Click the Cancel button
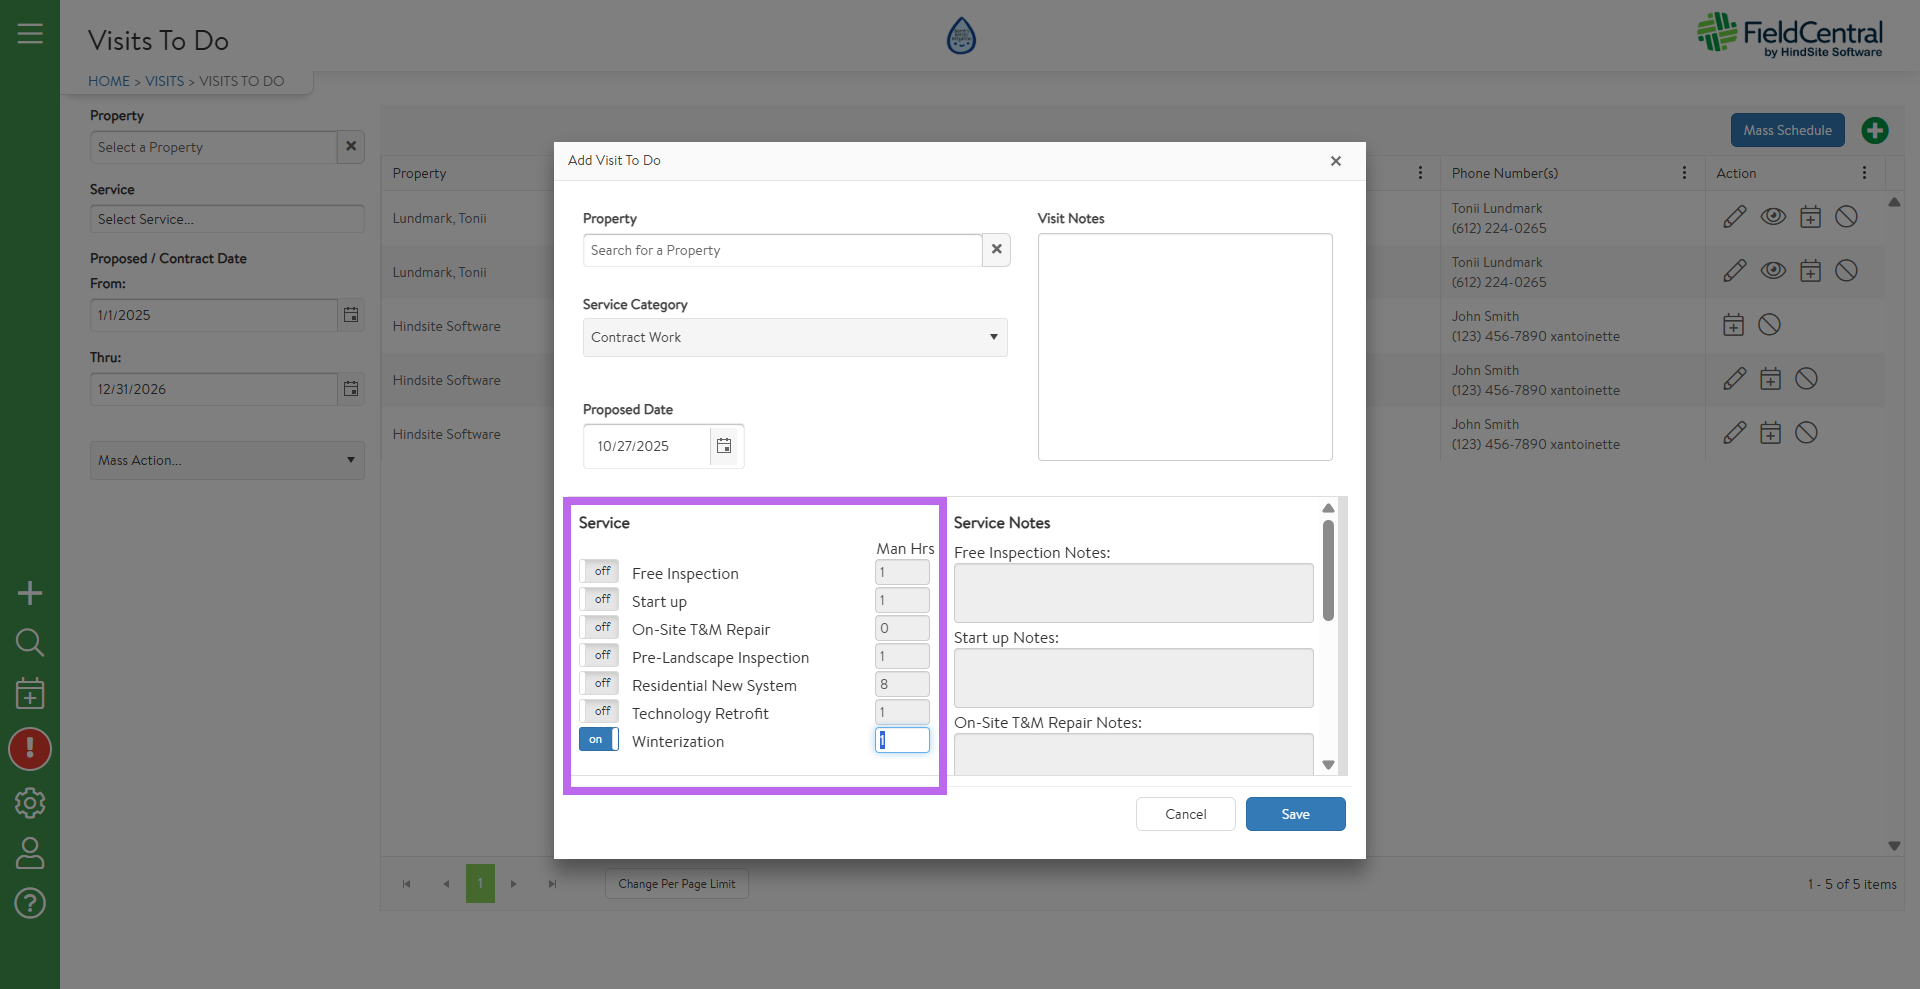 point(1185,814)
